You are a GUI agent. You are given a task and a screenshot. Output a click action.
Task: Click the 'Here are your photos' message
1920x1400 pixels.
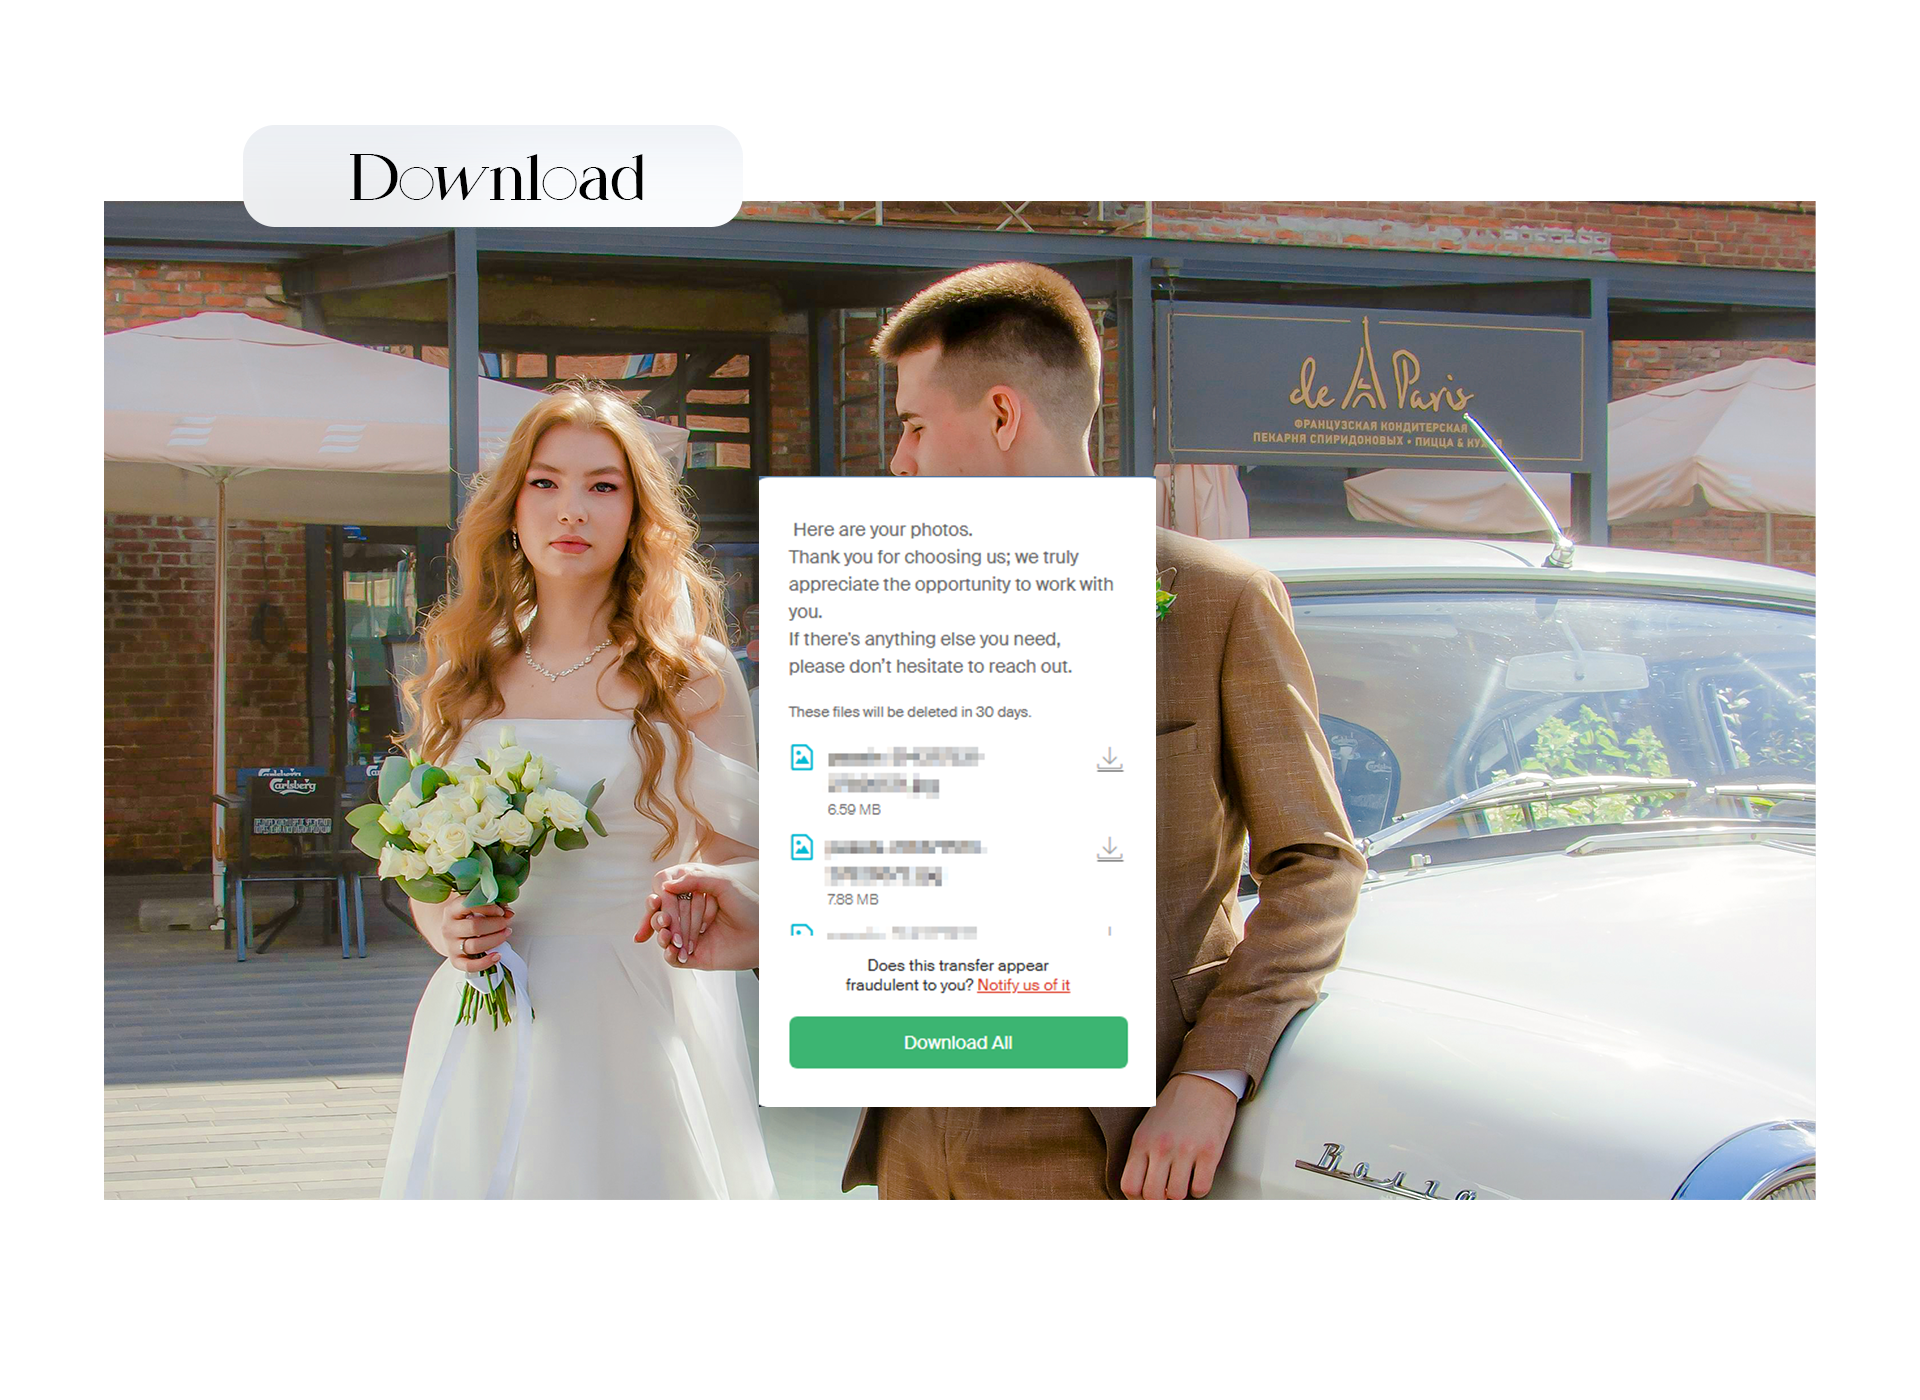click(x=882, y=530)
